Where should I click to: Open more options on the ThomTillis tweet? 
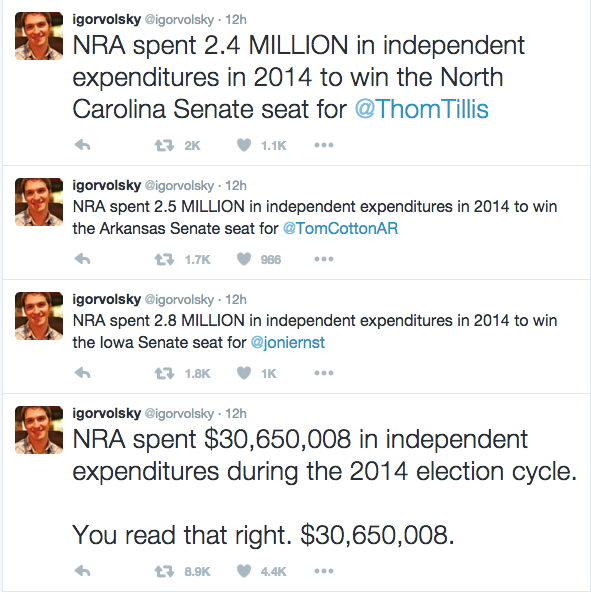(324, 145)
